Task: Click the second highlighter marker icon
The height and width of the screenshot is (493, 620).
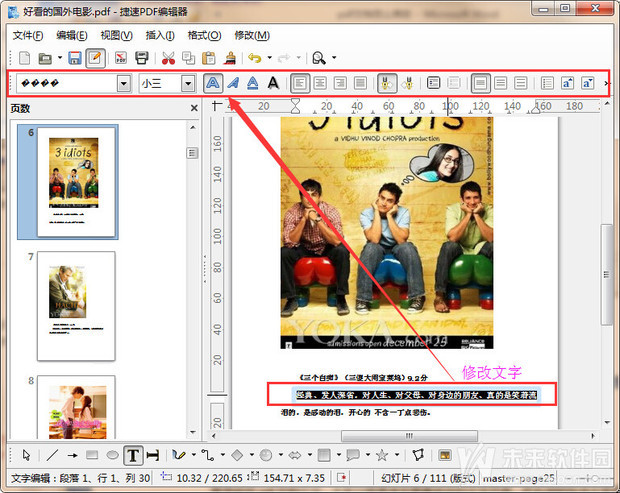Action: pos(407,83)
